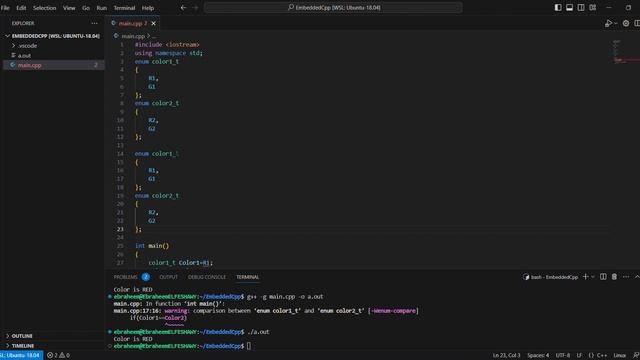Click the 'int main()' line of code
Screen dimensions: 640x360
(x=152, y=246)
